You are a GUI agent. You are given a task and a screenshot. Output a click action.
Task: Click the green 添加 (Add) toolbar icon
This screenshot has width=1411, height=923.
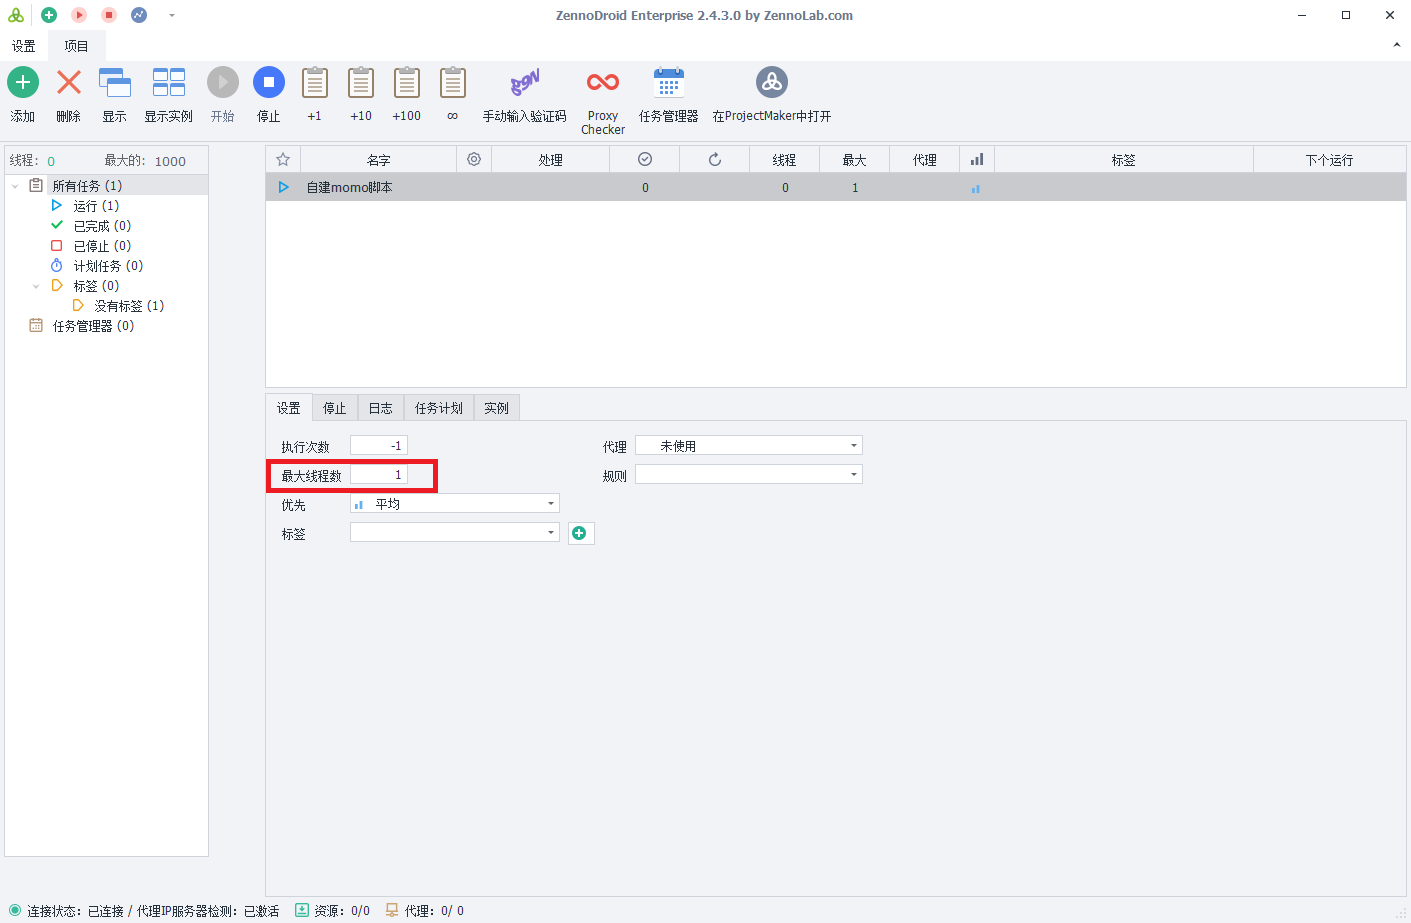click(x=23, y=82)
